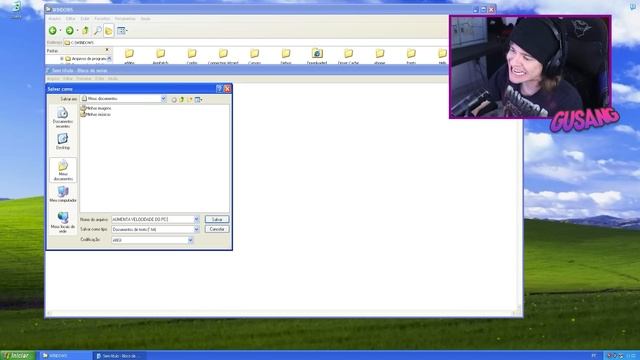Go up one folder level in explorer

click(x=85, y=31)
